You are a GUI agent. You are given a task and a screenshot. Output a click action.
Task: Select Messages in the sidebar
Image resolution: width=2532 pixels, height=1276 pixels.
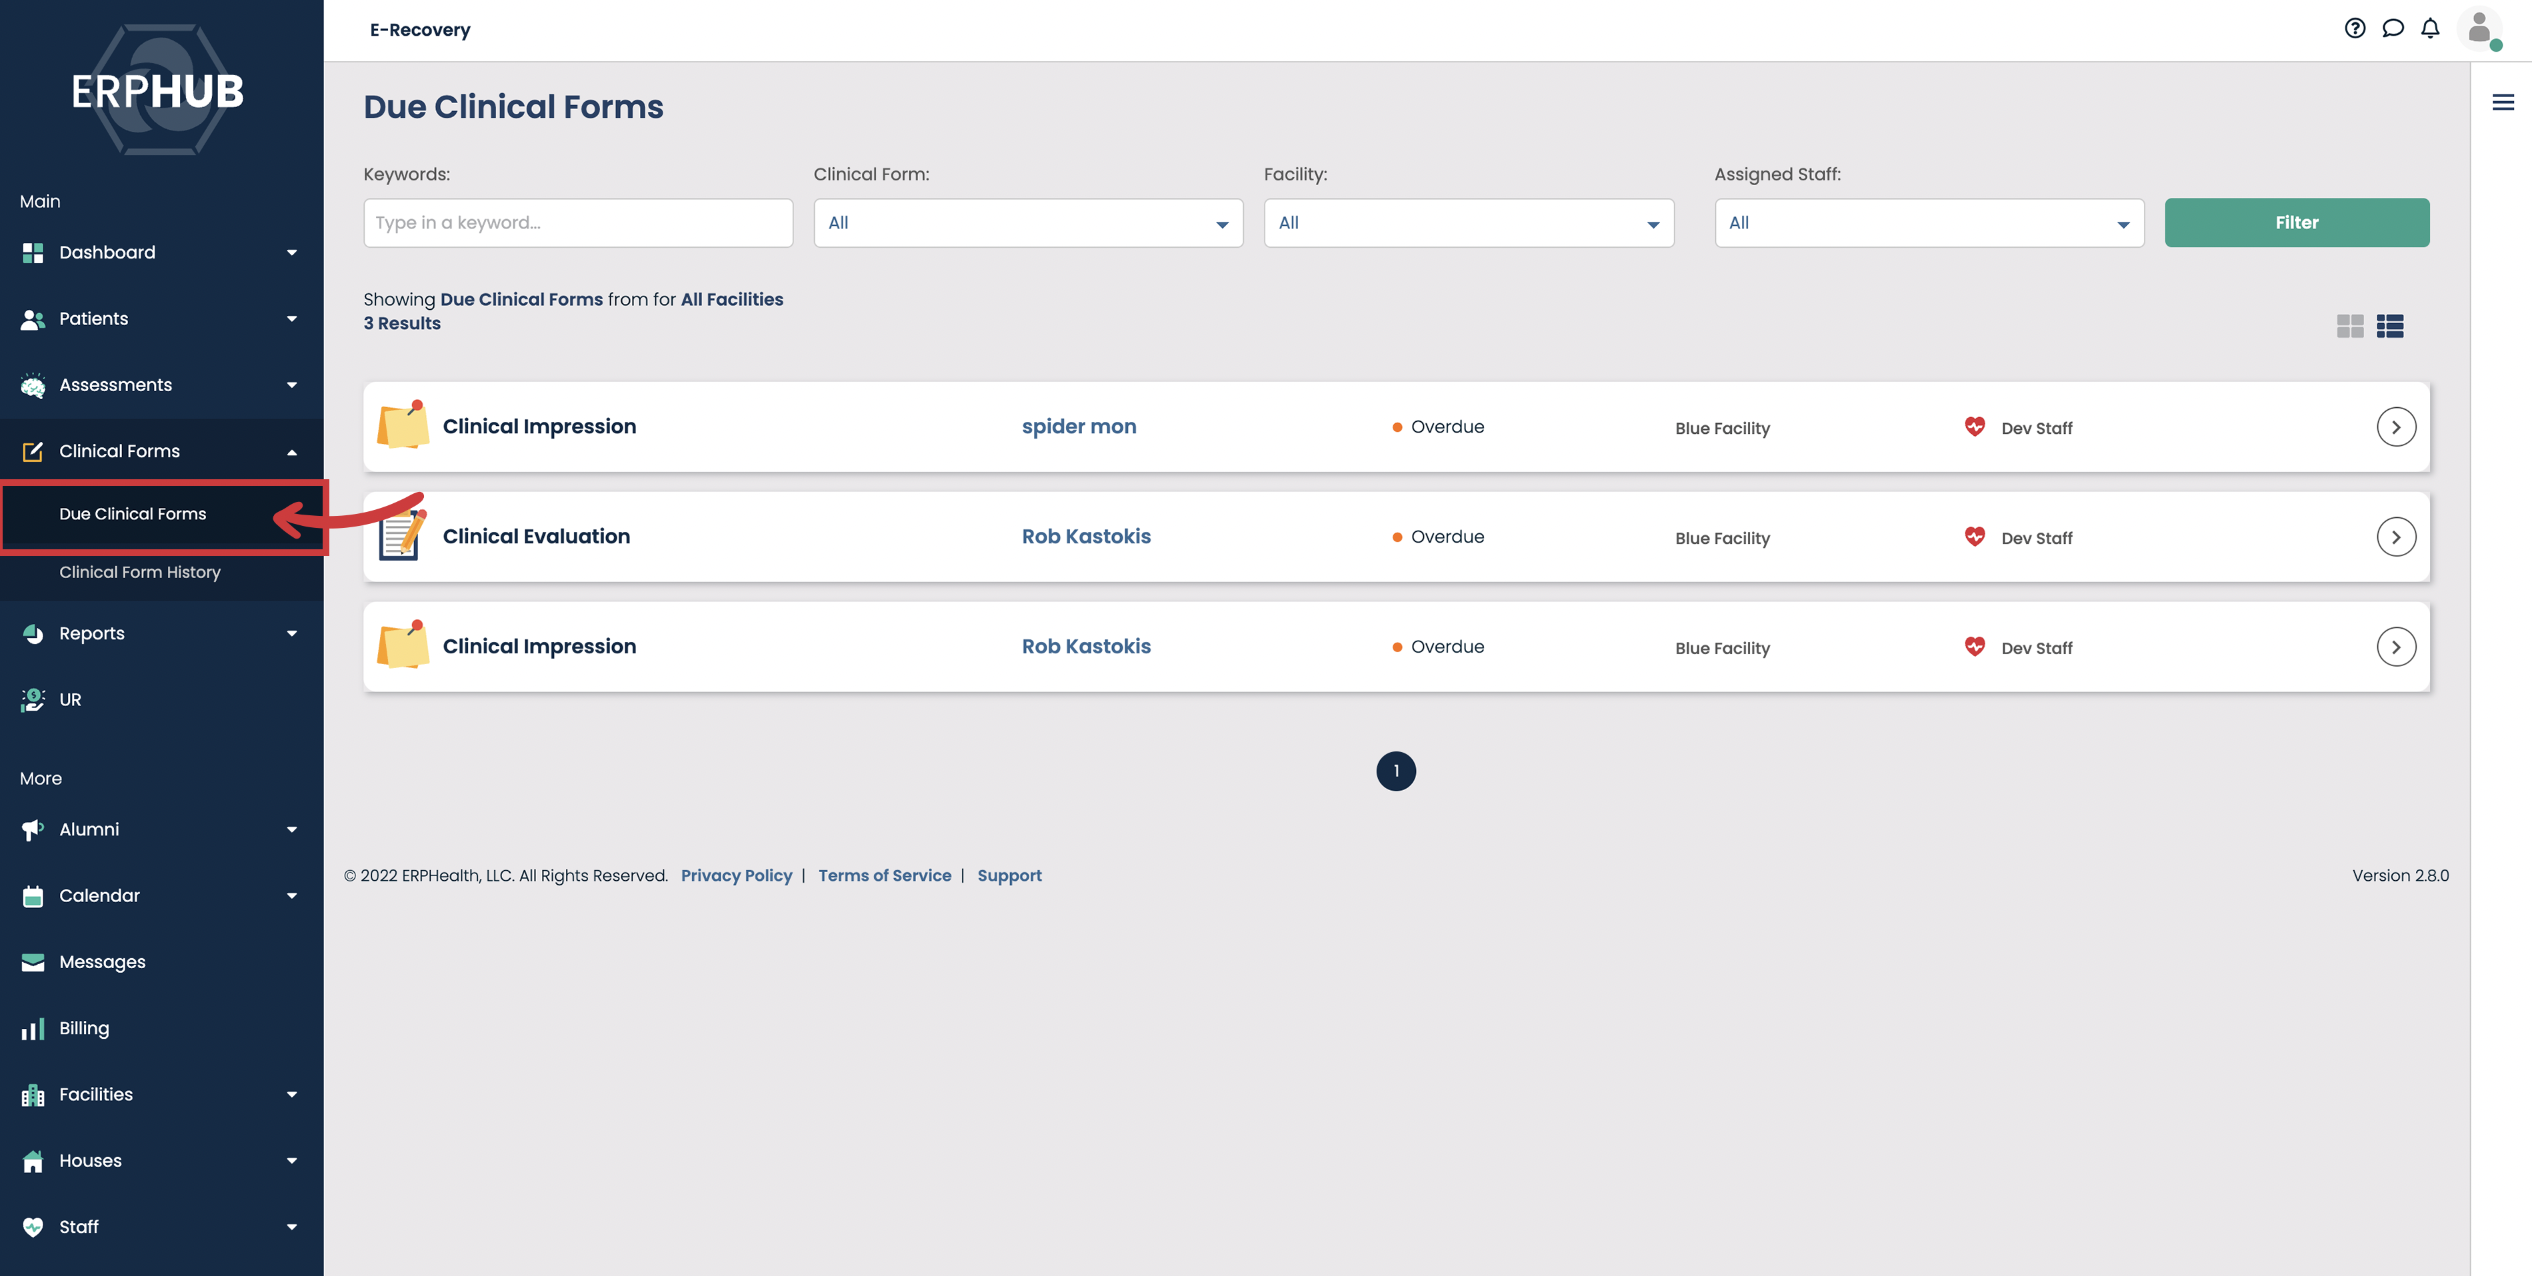click(102, 962)
